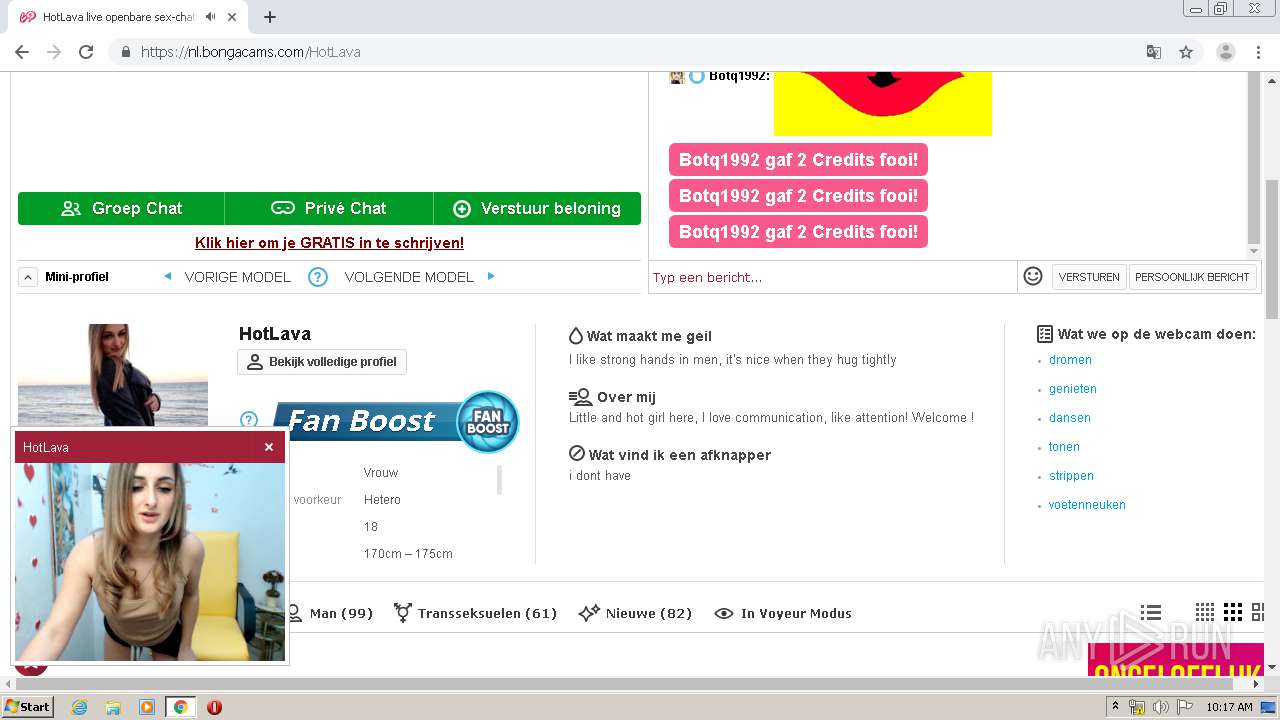Open the Windows Start menu
The width and height of the screenshot is (1280, 720).
[x=27, y=706]
